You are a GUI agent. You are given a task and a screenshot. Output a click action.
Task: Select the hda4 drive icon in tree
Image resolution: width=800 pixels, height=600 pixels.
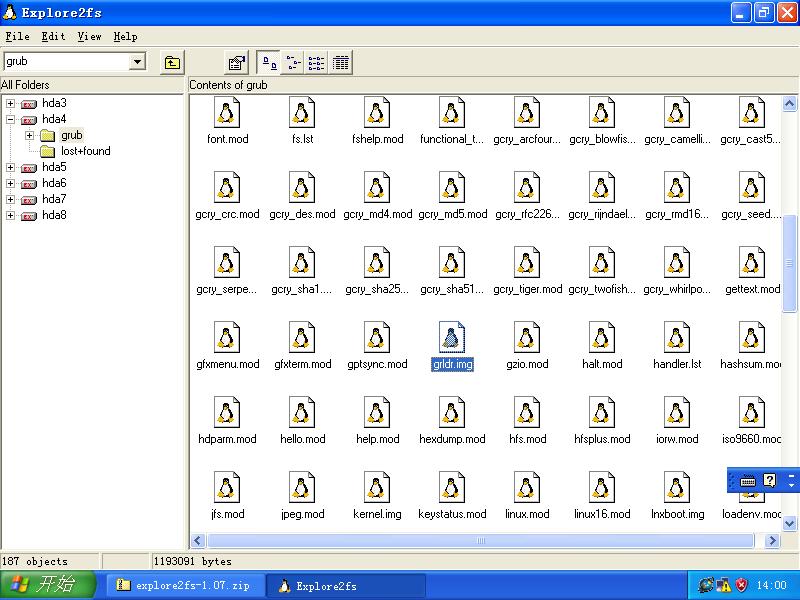pos(29,120)
